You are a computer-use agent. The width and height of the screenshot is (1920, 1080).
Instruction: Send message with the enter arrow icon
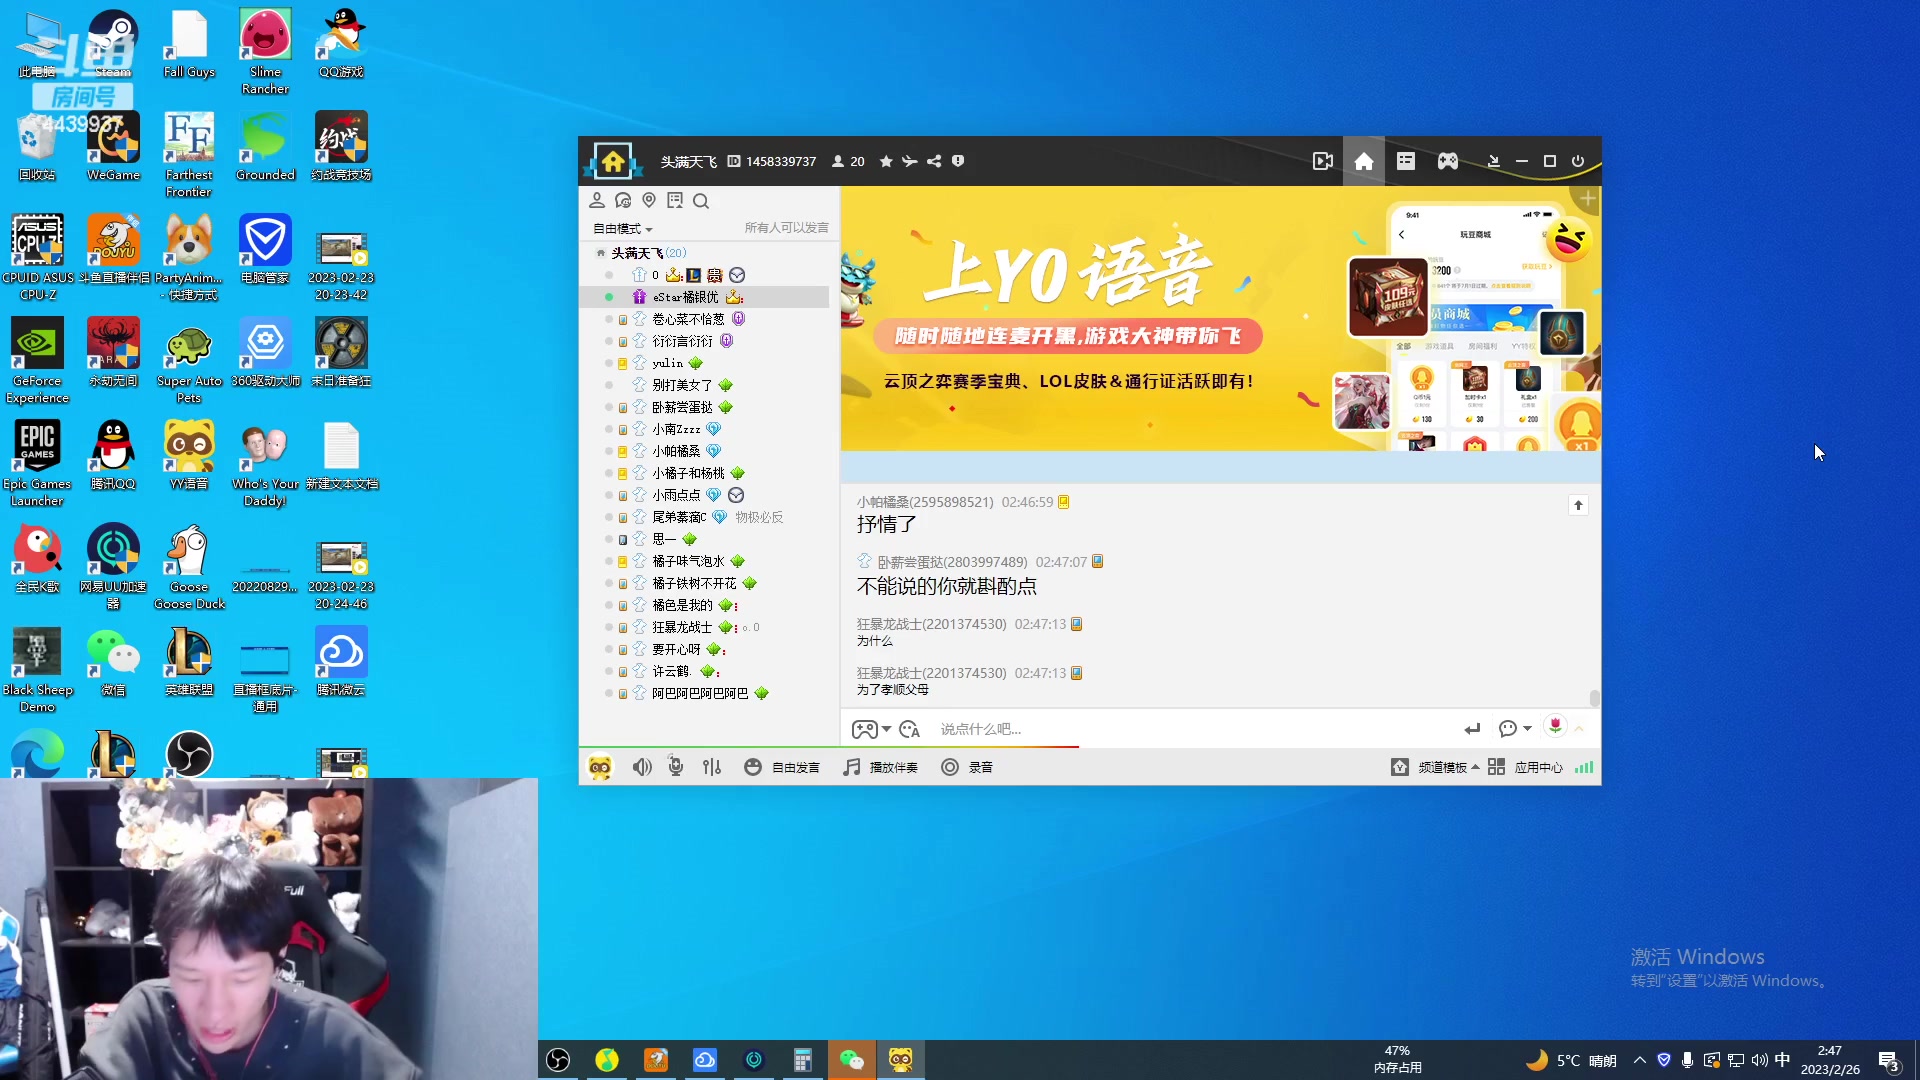coord(1472,729)
